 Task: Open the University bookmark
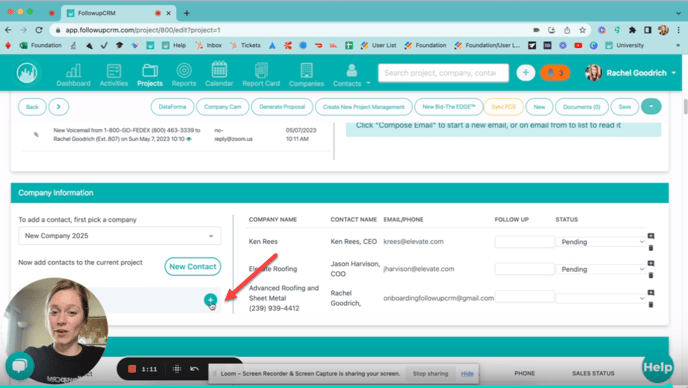pyautogui.click(x=625, y=45)
